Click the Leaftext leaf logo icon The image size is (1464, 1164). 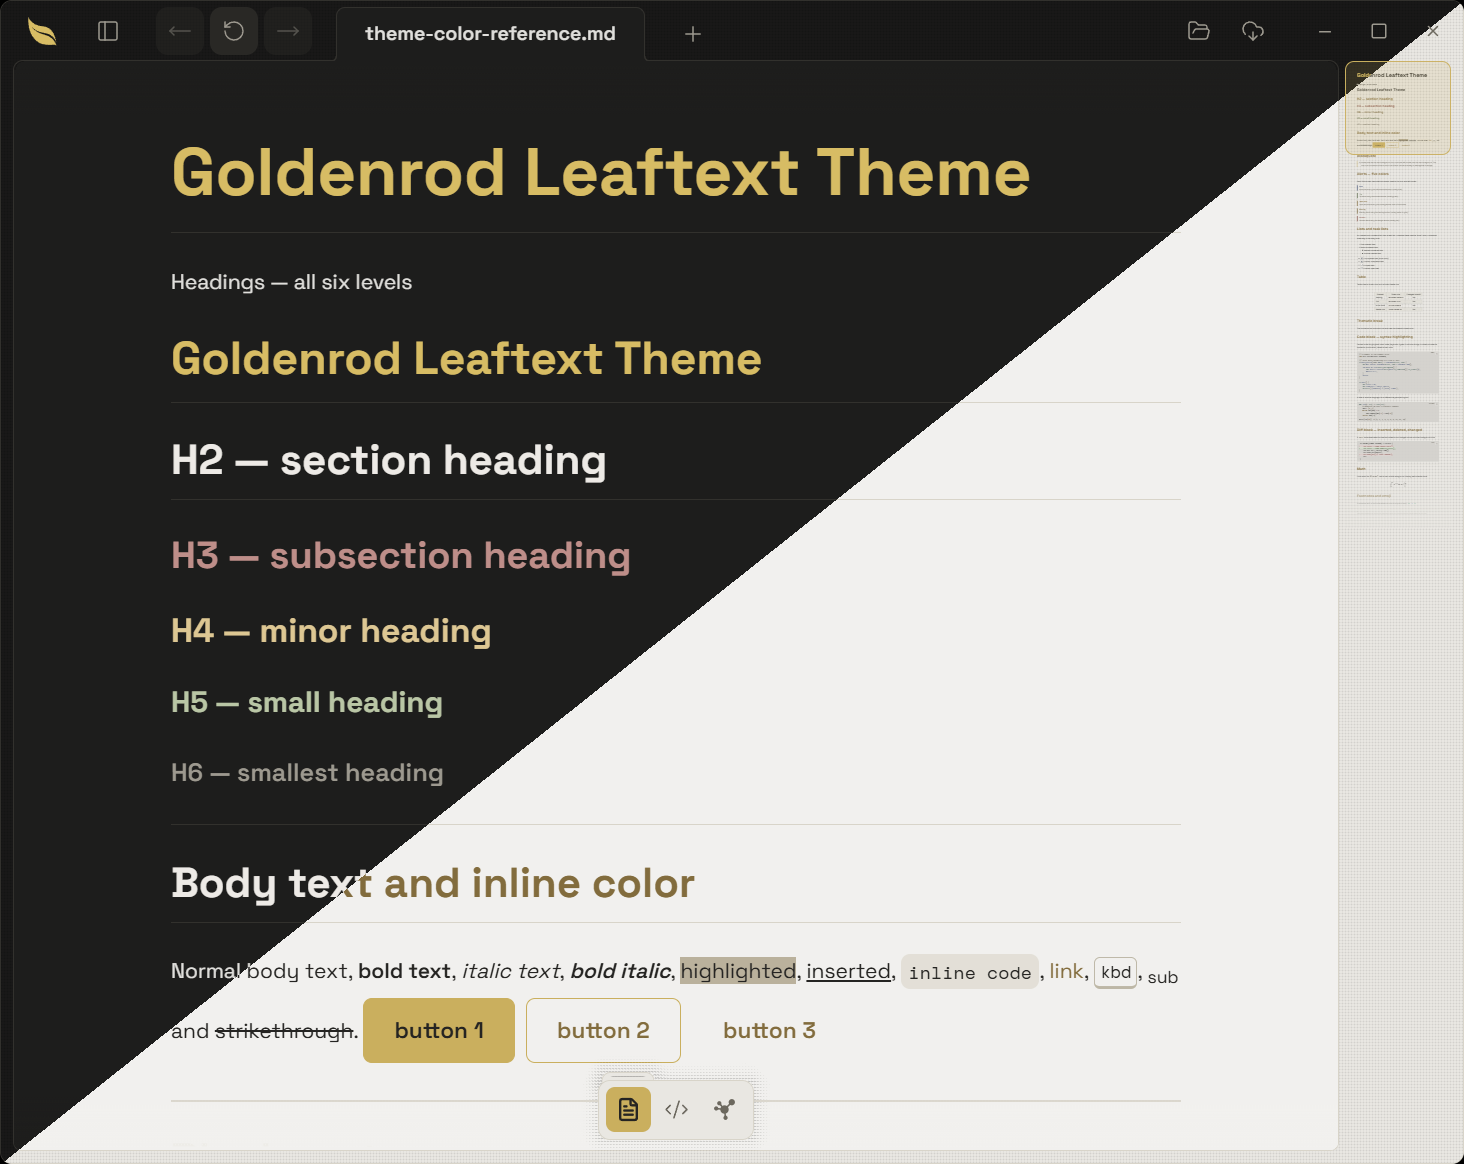[42, 32]
